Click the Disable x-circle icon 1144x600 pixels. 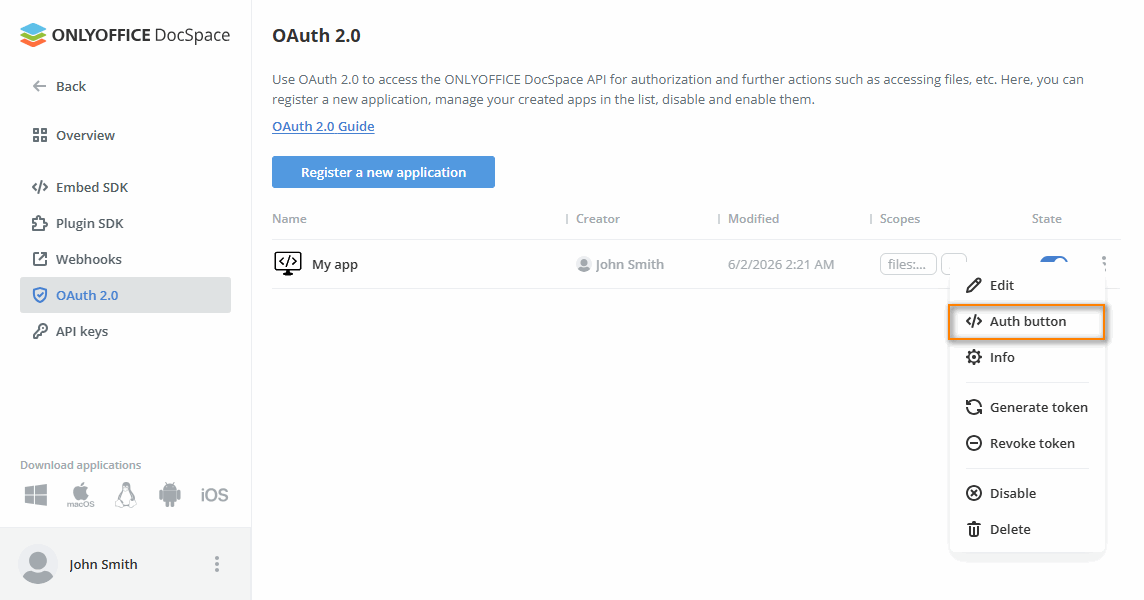coord(973,493)
